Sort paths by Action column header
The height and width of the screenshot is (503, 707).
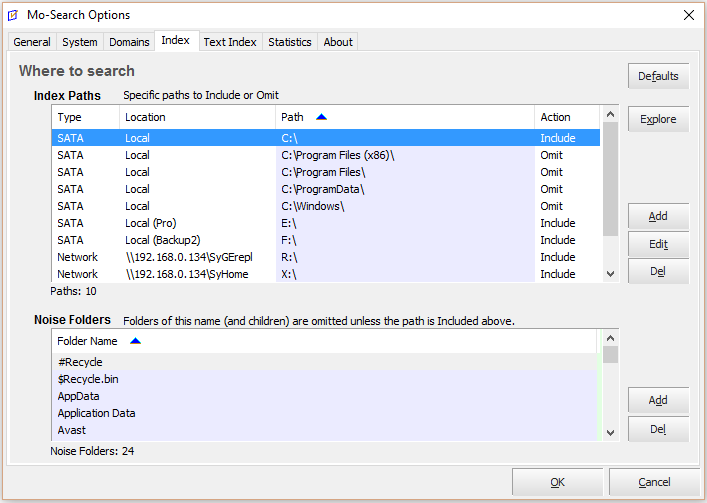pyautogui.click(x=557, y=117)
